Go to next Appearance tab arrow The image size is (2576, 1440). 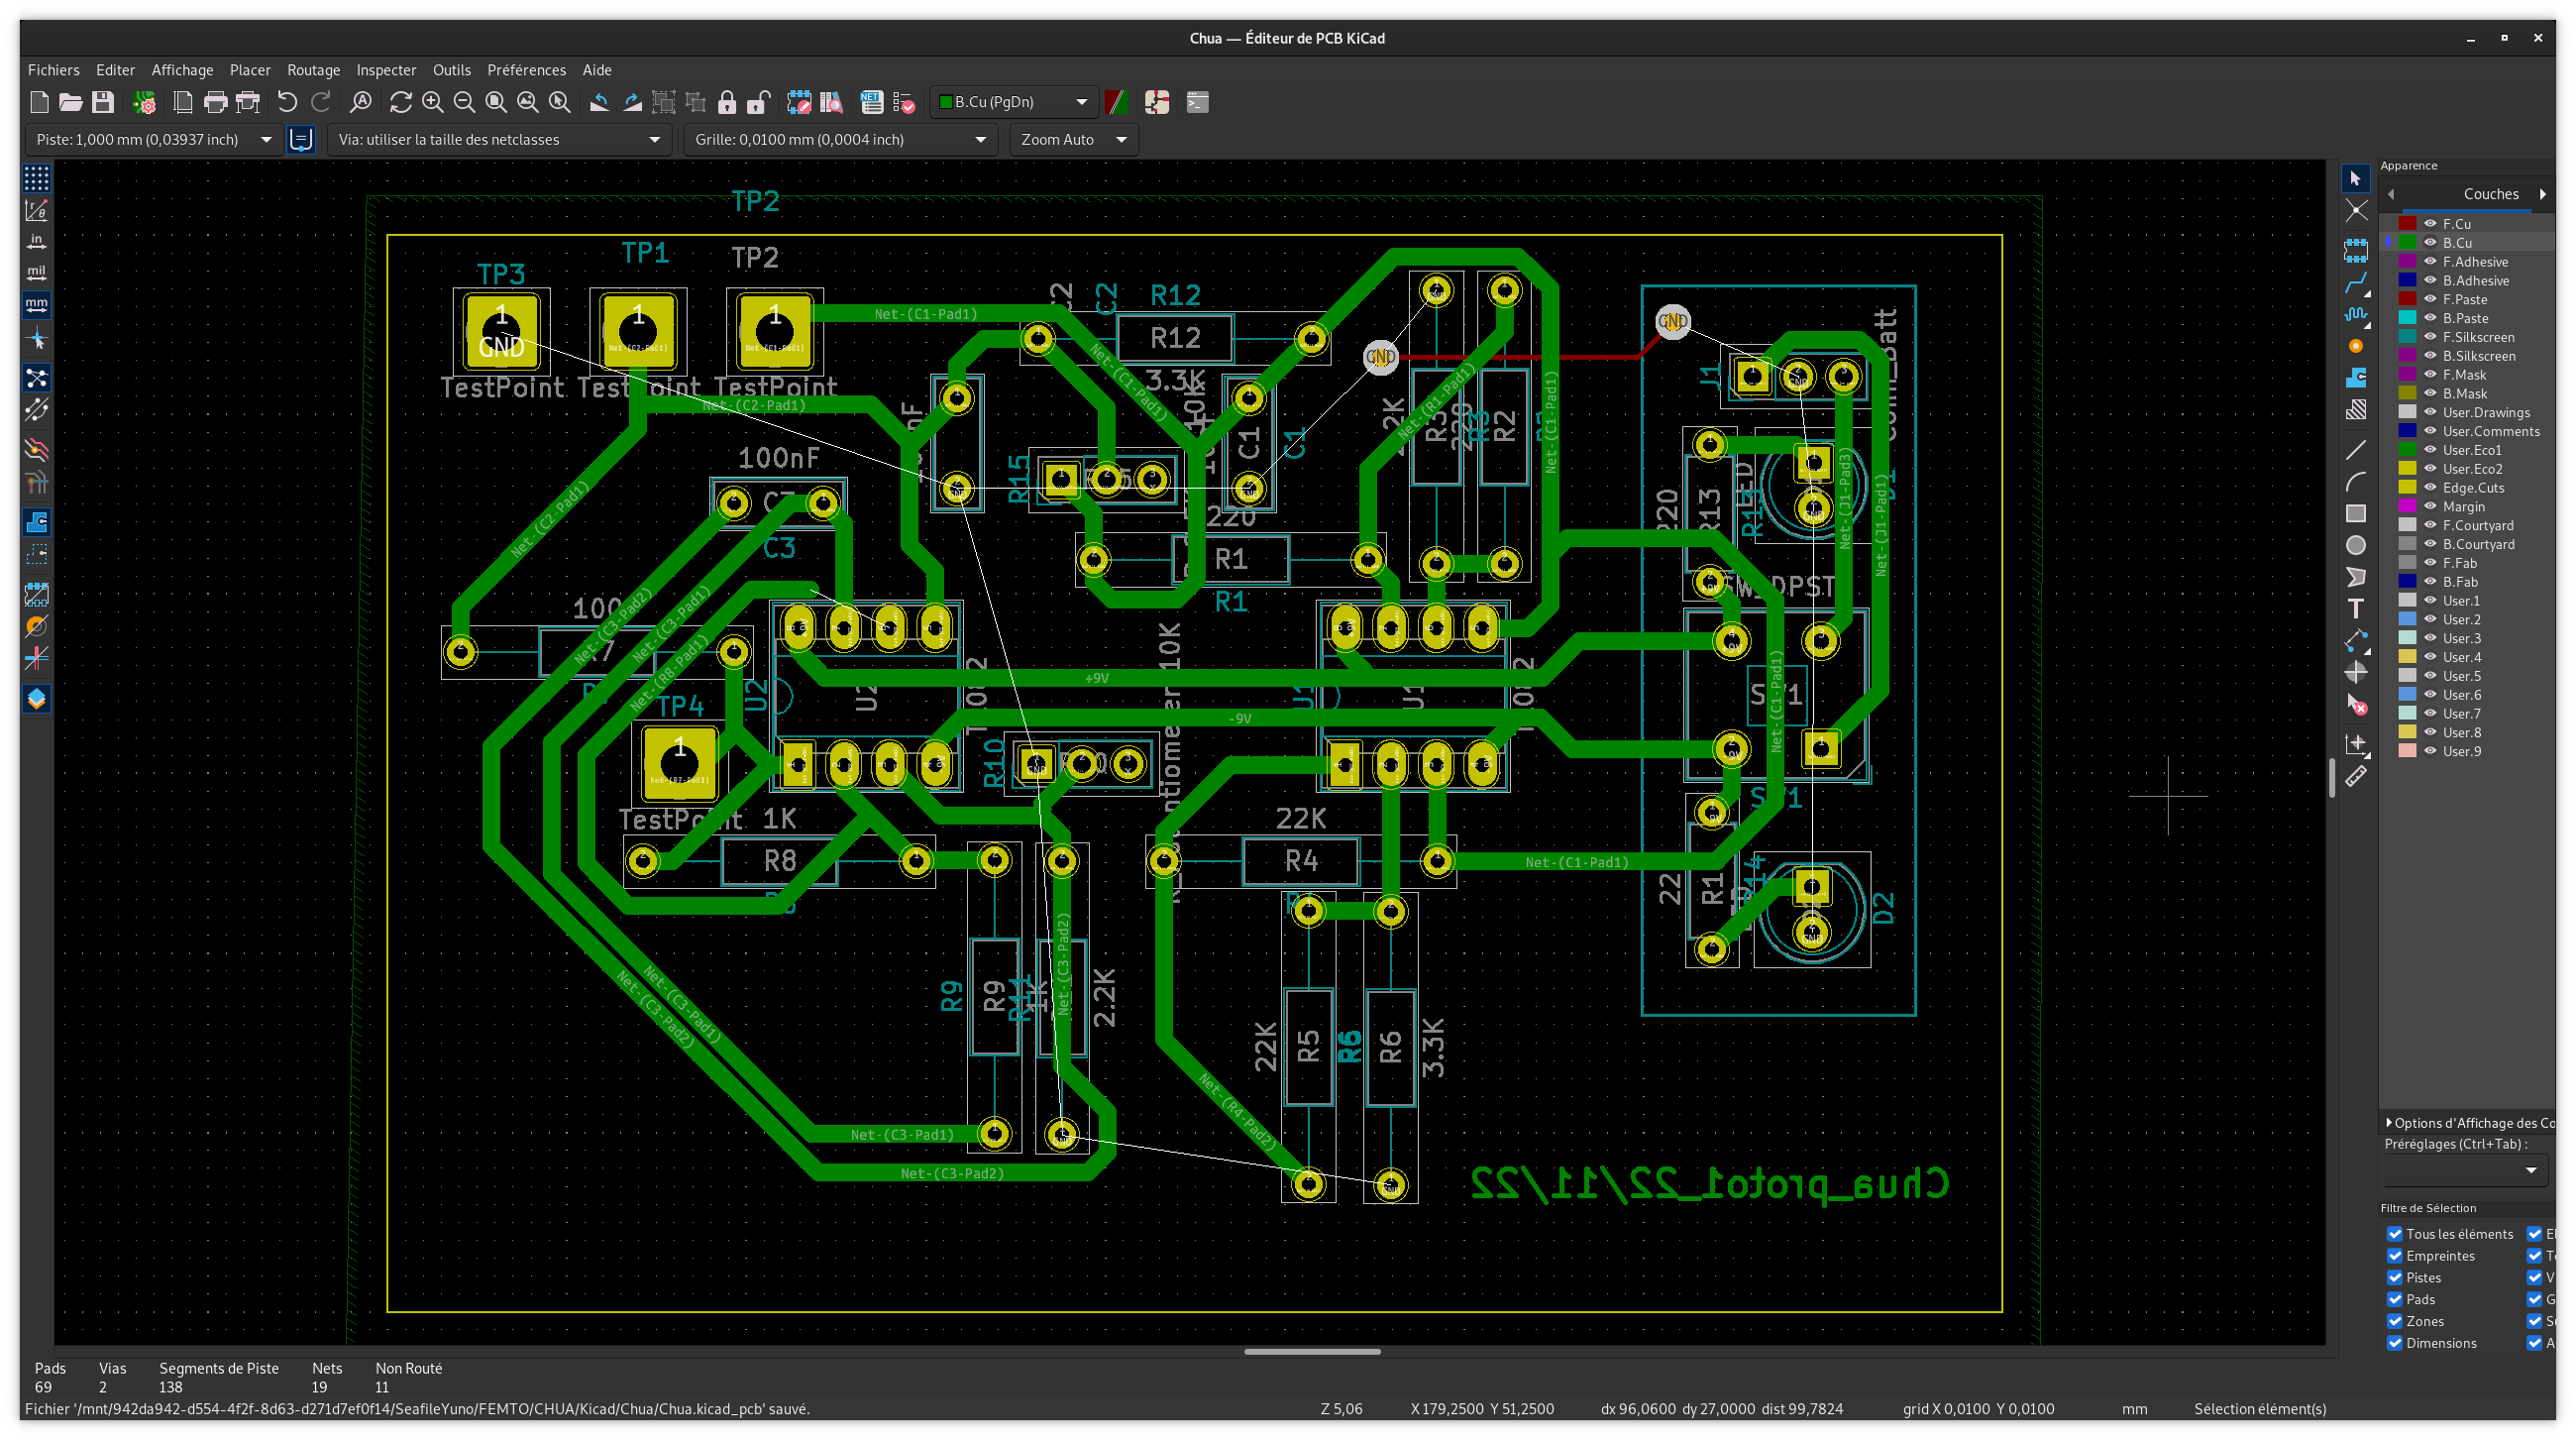click(x=2542, y=194)
